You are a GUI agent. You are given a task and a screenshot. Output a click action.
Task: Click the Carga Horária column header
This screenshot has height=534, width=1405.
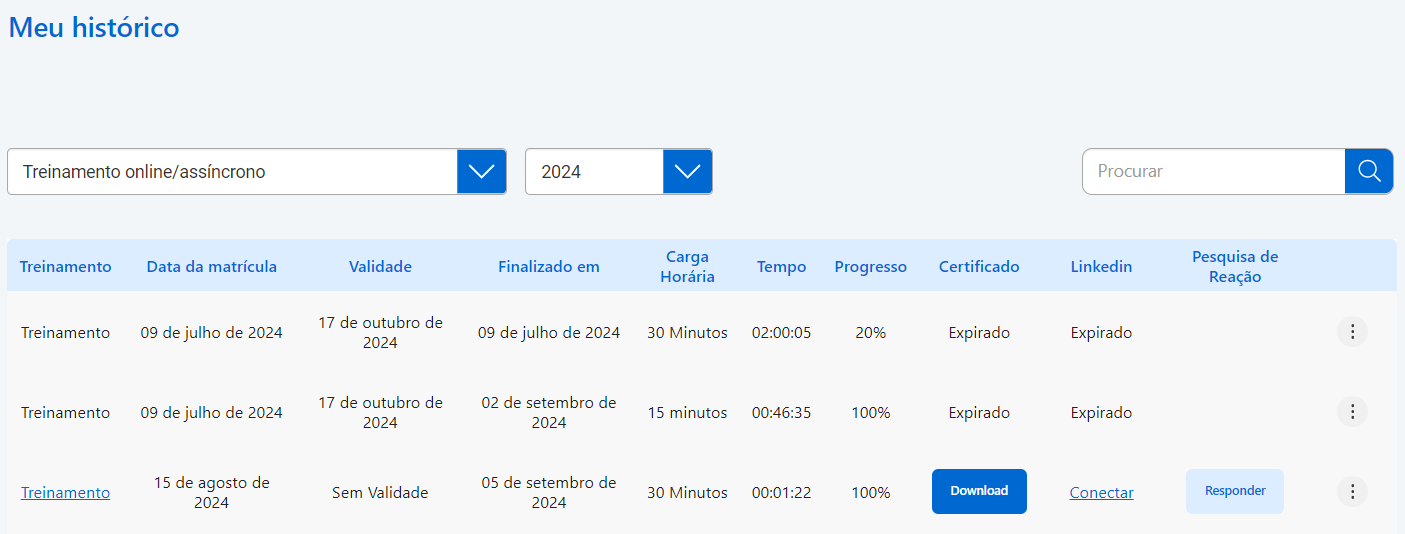[x=688, y=267]
